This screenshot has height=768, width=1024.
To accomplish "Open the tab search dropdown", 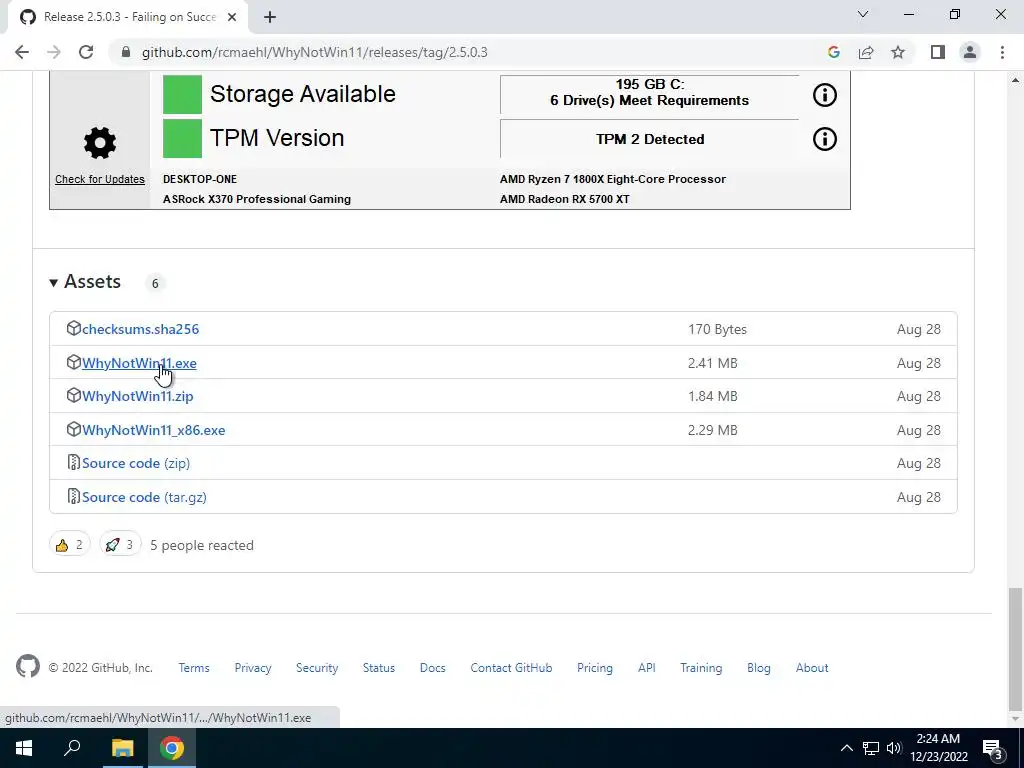I will click(863, 14).
